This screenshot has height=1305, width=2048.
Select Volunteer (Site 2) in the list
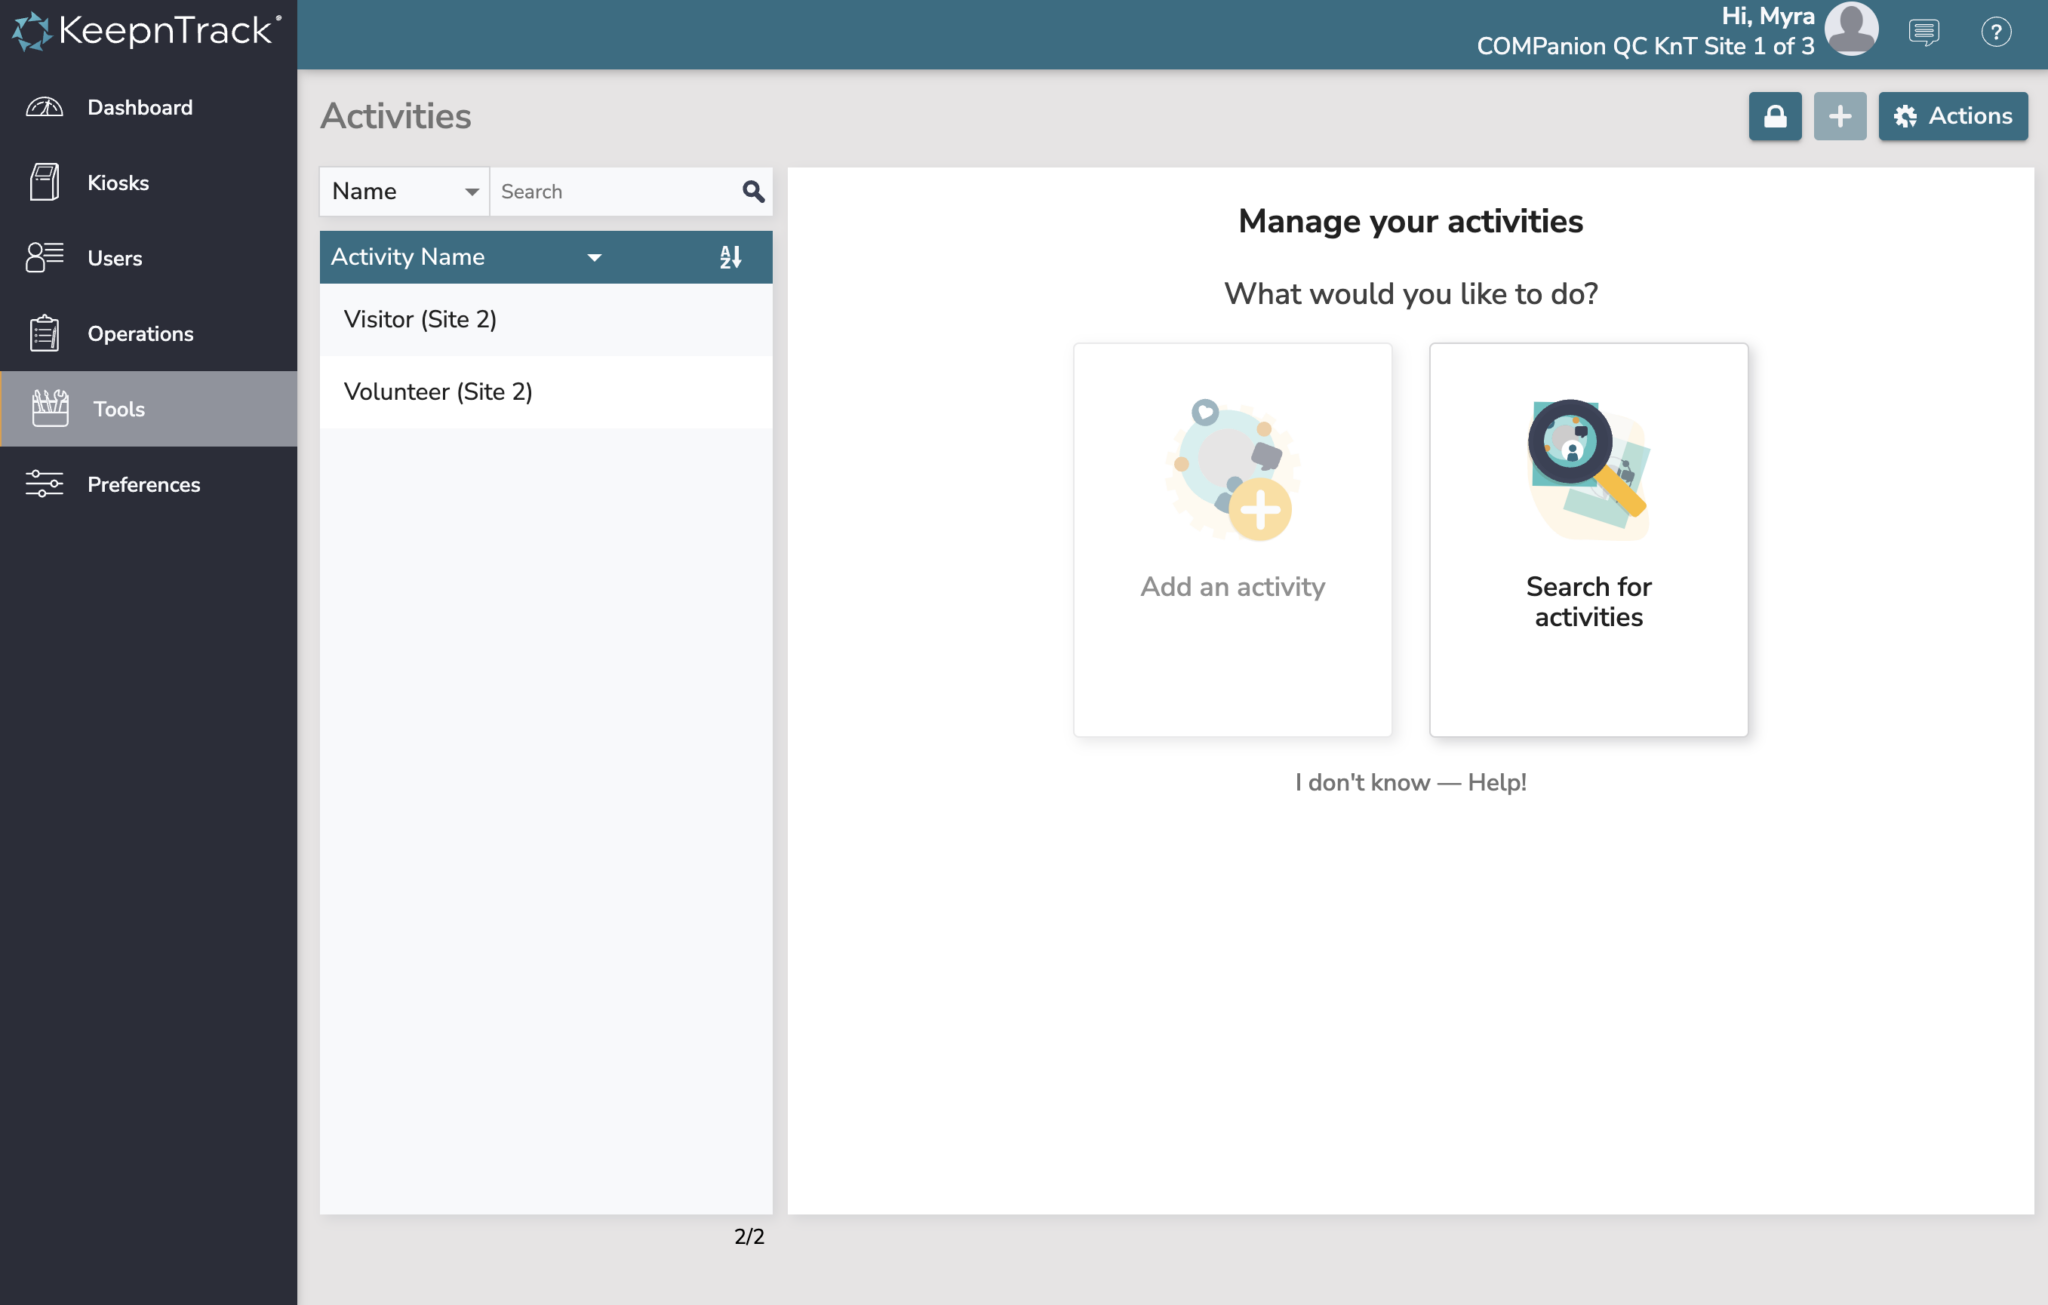(438, 391)
